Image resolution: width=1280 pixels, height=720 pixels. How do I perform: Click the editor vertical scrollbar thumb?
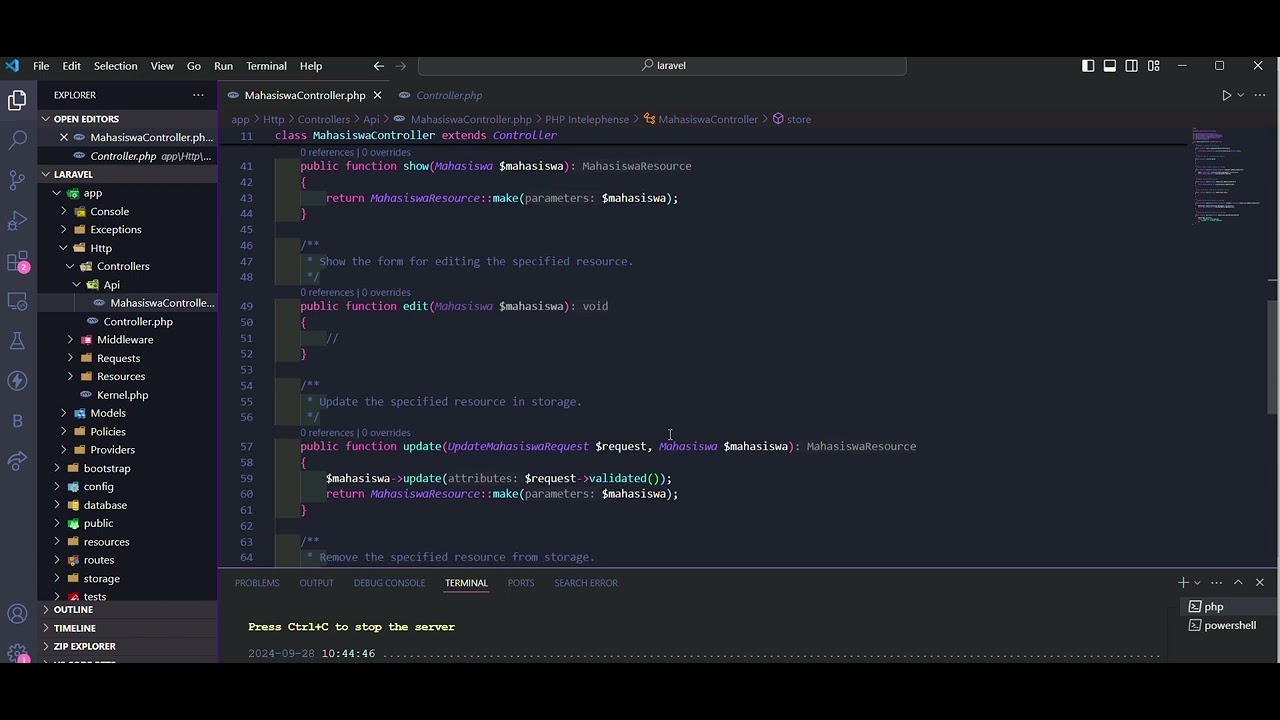1272,356
